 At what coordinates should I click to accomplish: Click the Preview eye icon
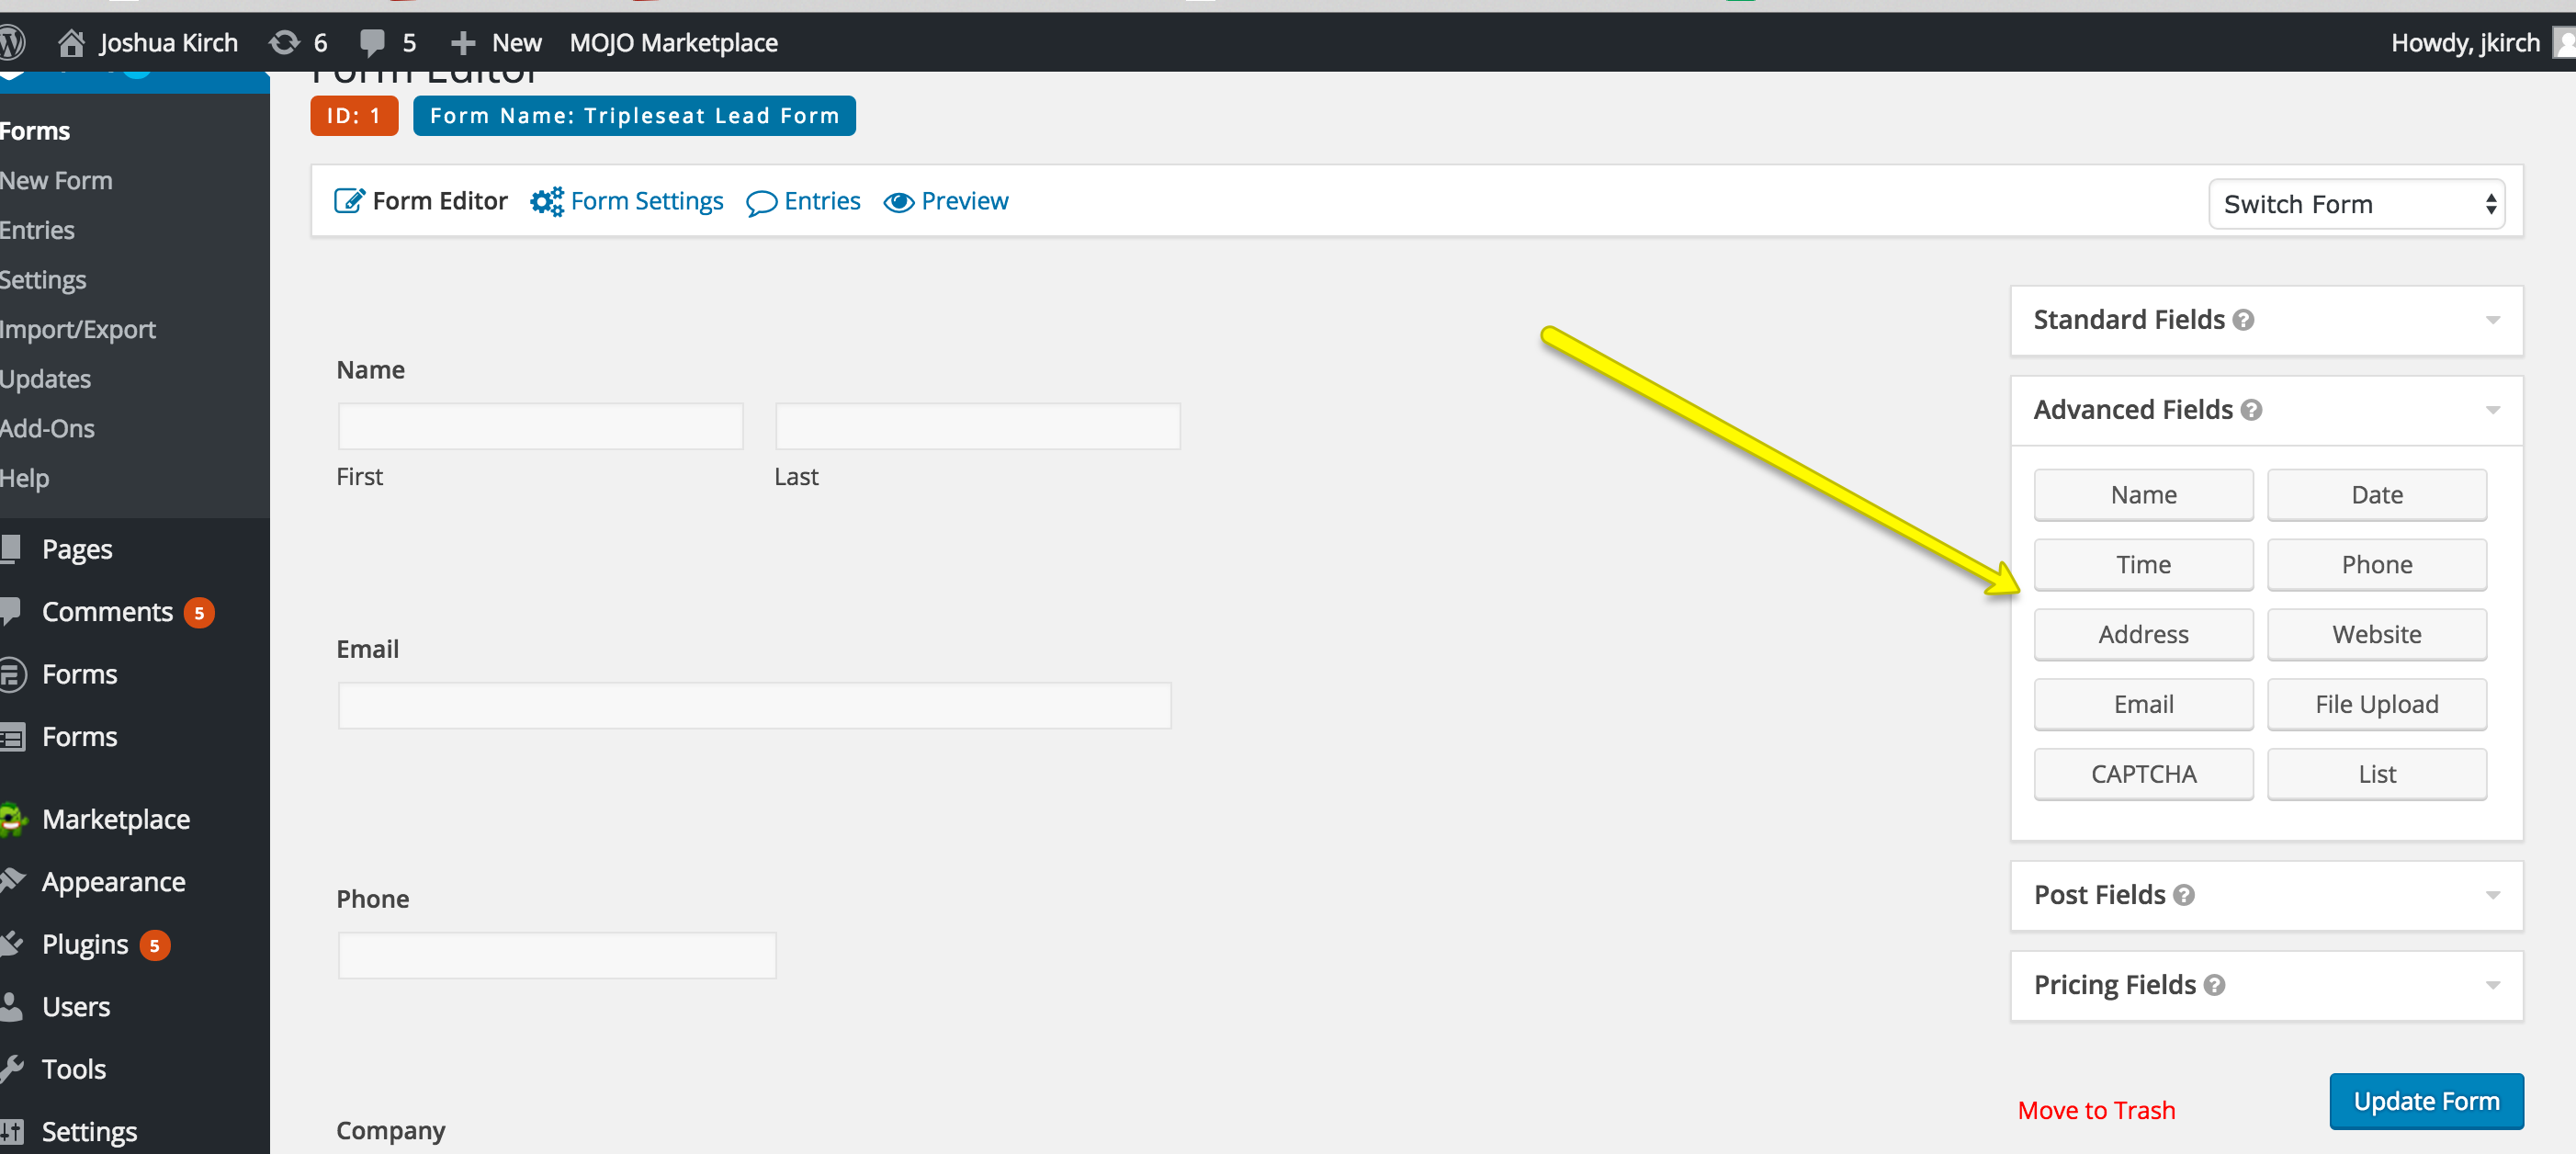point(900,201)
